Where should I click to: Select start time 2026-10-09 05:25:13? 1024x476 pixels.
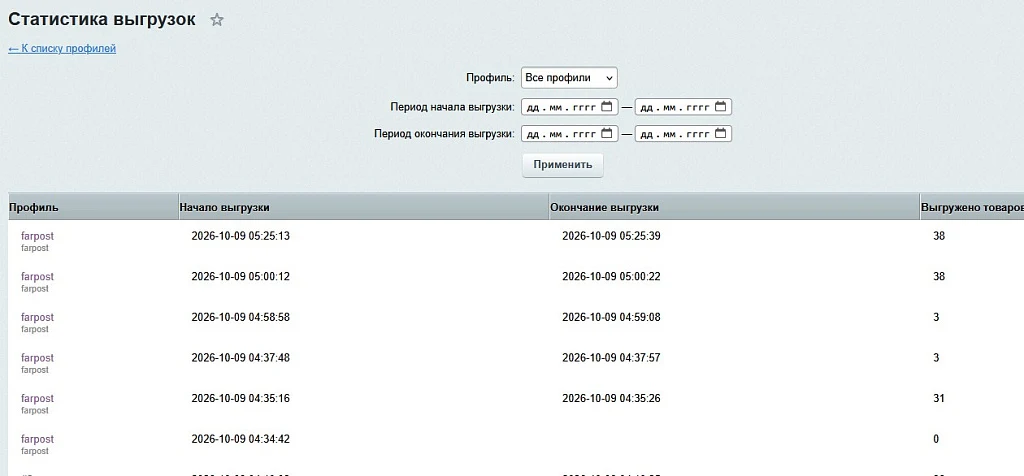[240, 236]
